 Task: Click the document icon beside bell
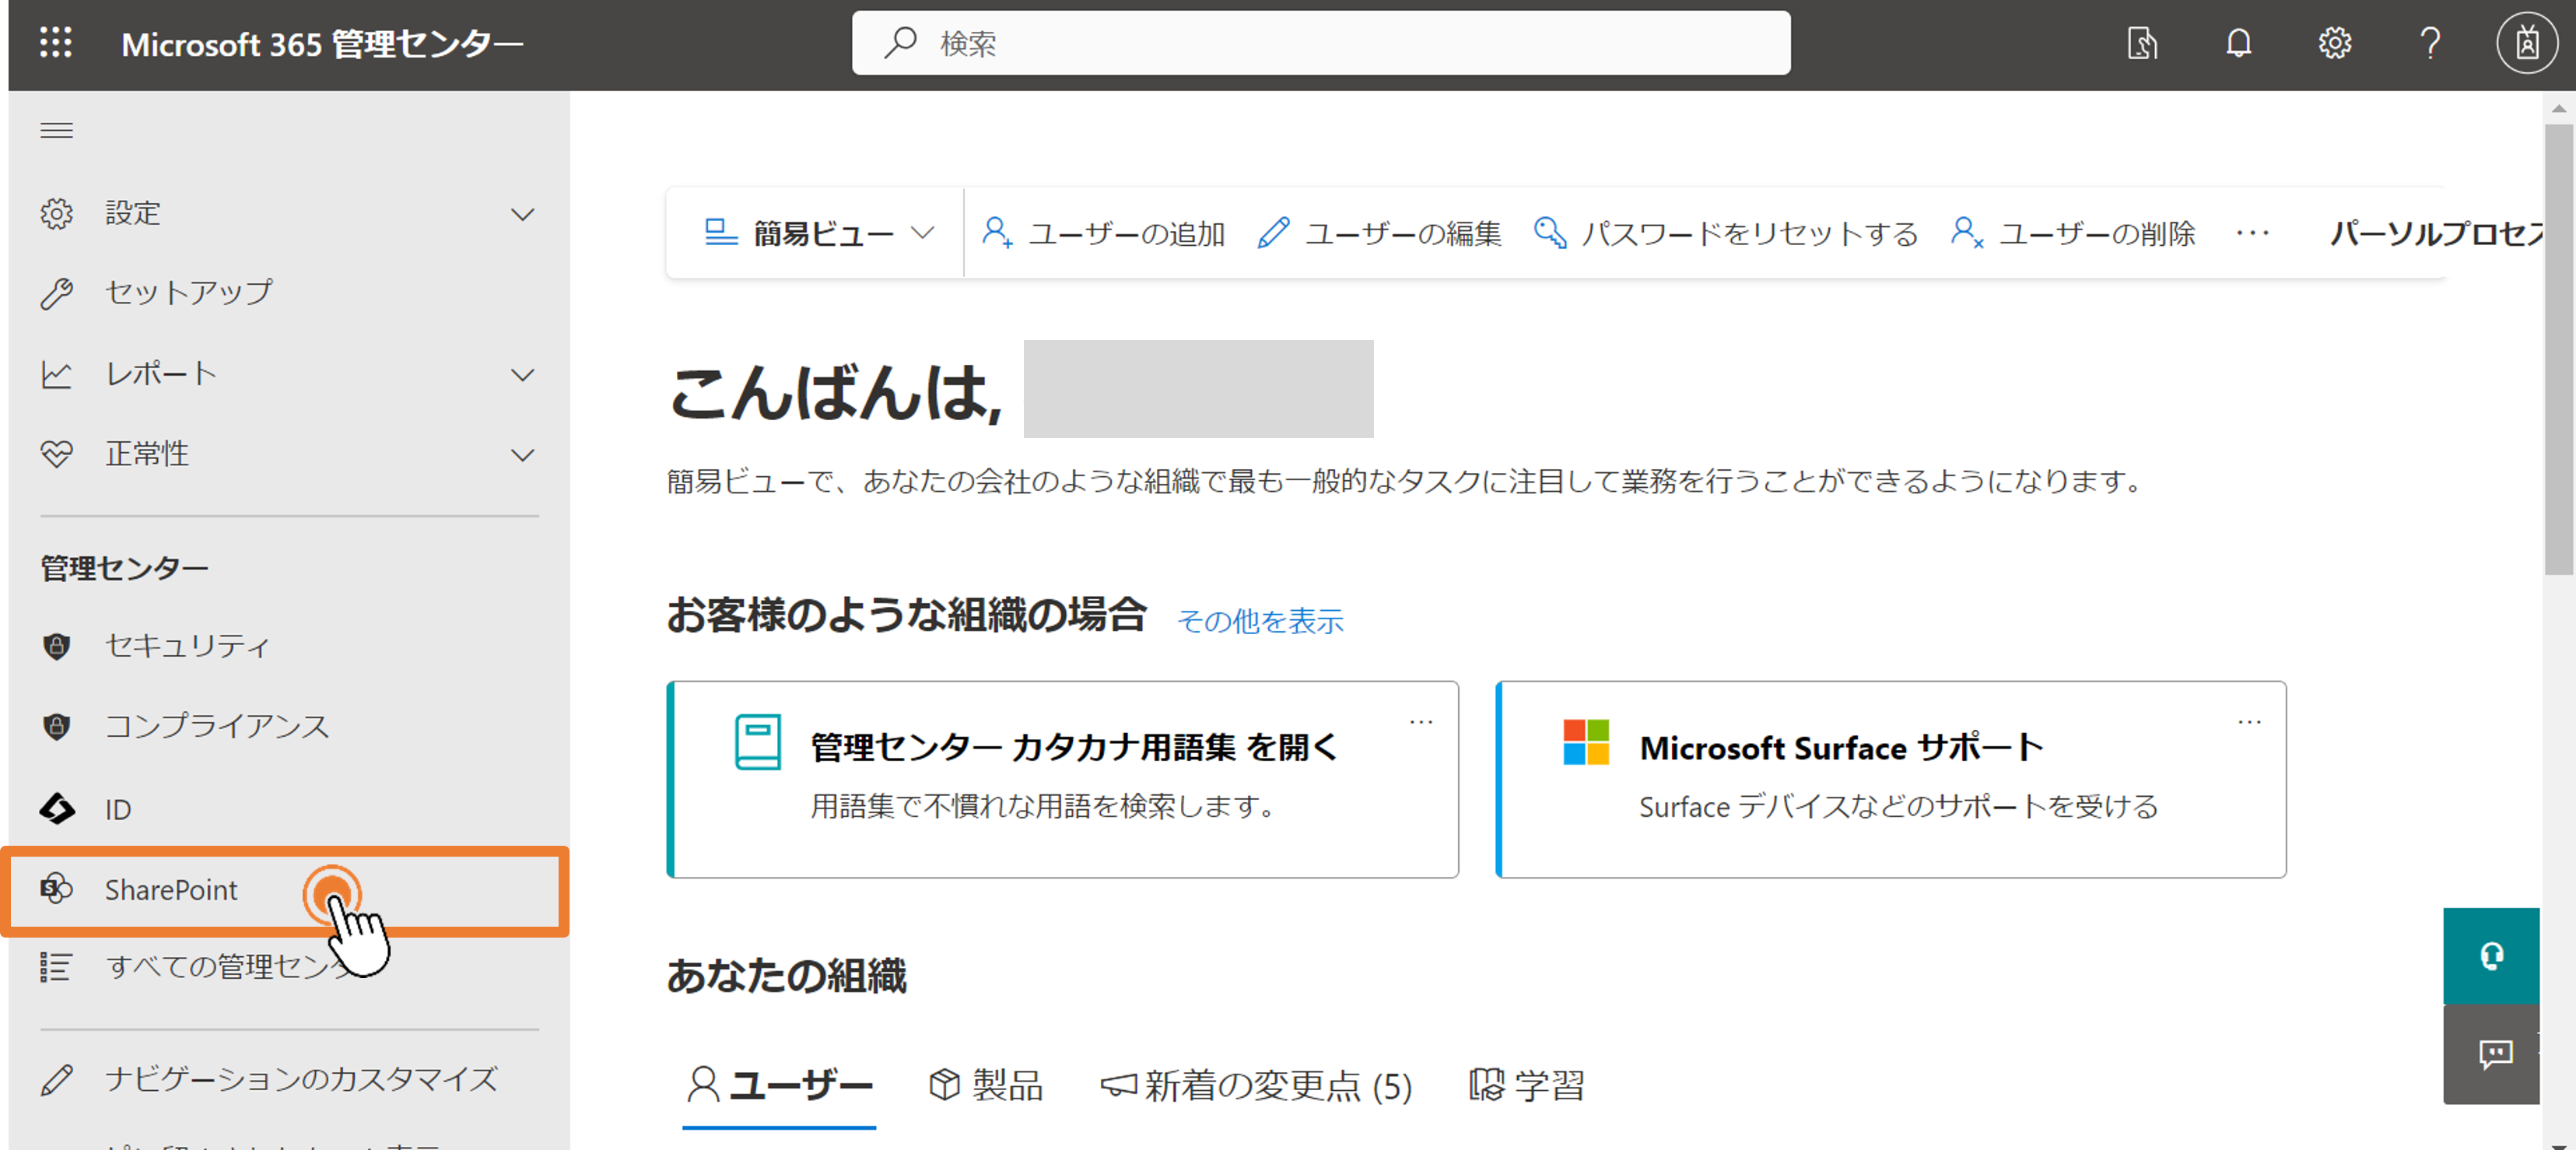(2142, 43)
